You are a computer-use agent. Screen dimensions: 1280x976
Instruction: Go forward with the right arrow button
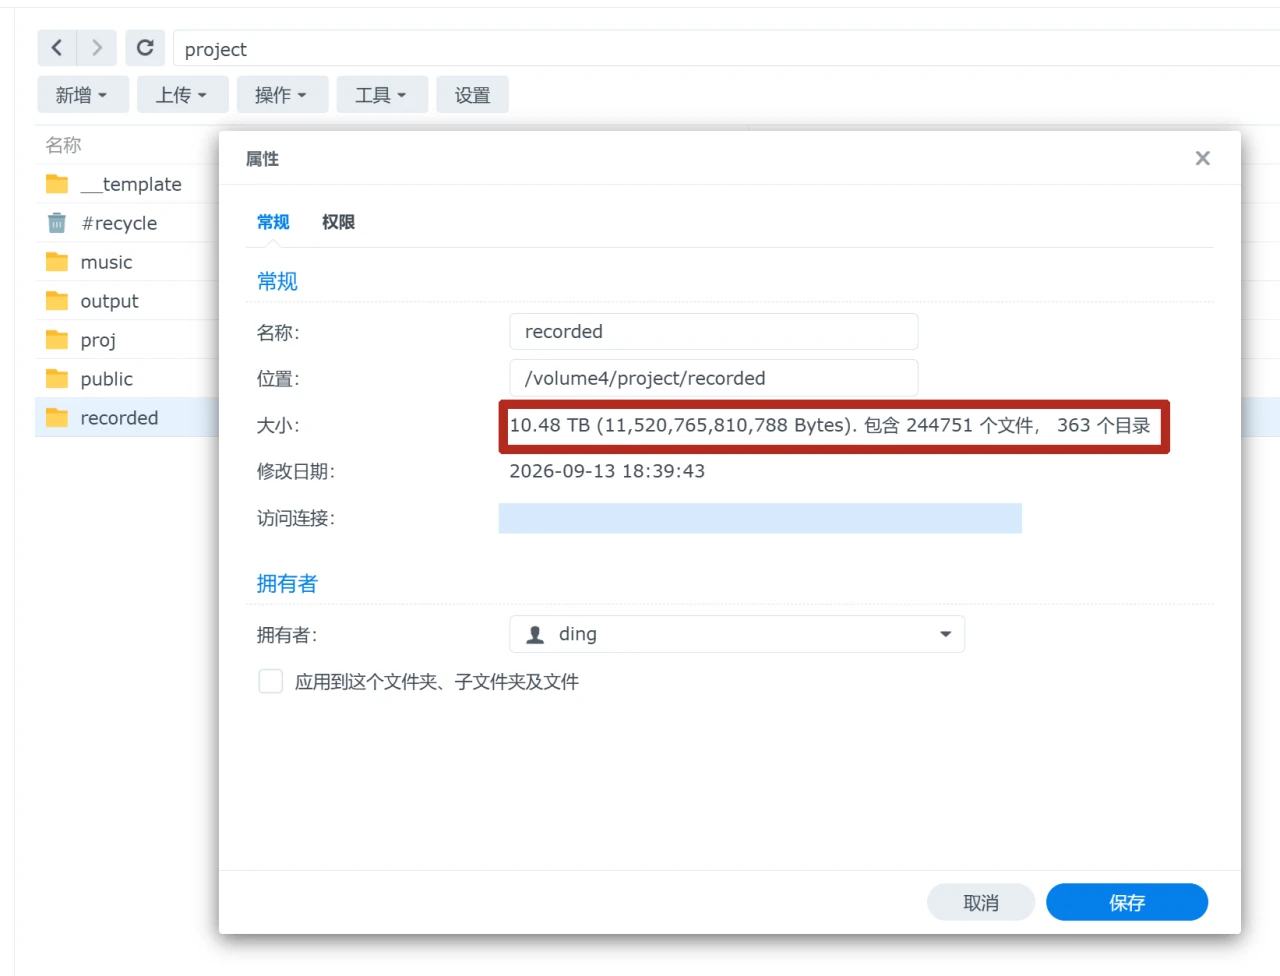click(97, 48)
